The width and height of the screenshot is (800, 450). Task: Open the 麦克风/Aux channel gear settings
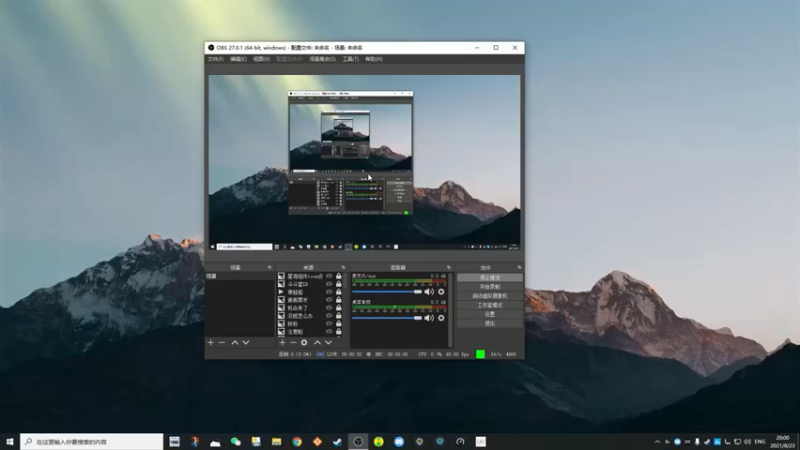pos(441,292)
